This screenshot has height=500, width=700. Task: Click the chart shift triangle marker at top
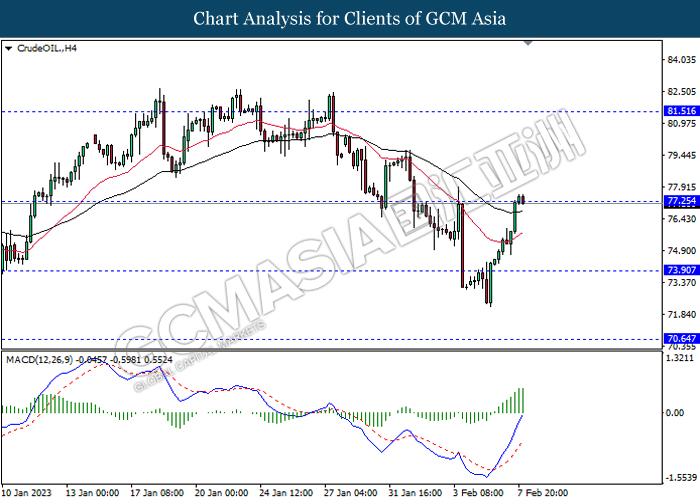tap(528, 43)
